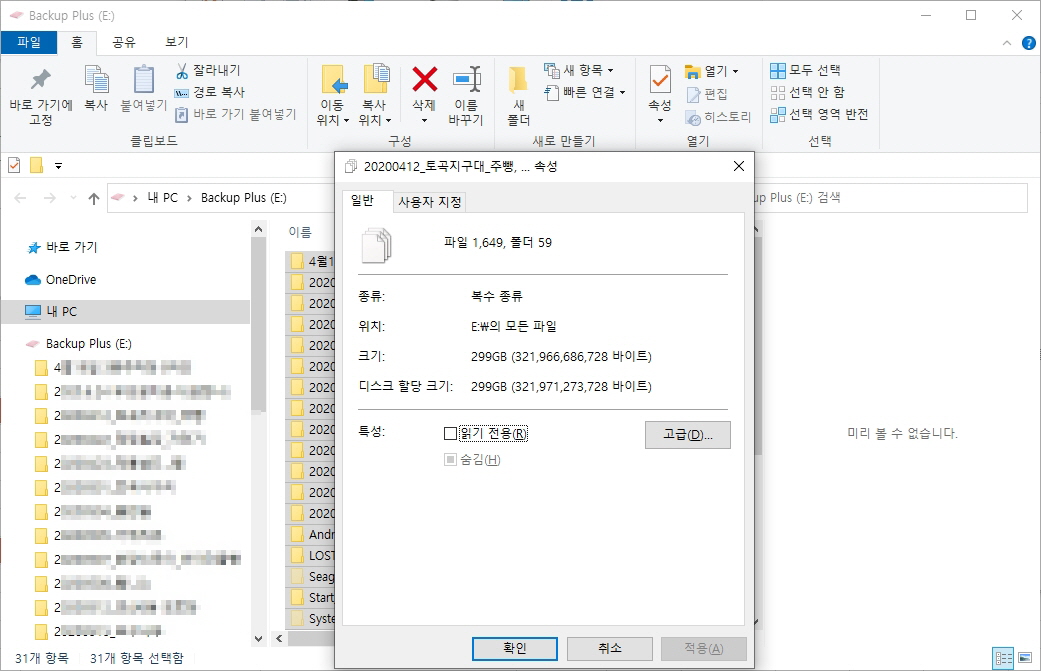Open the recent locations dropdown chevron

point(73,198)
